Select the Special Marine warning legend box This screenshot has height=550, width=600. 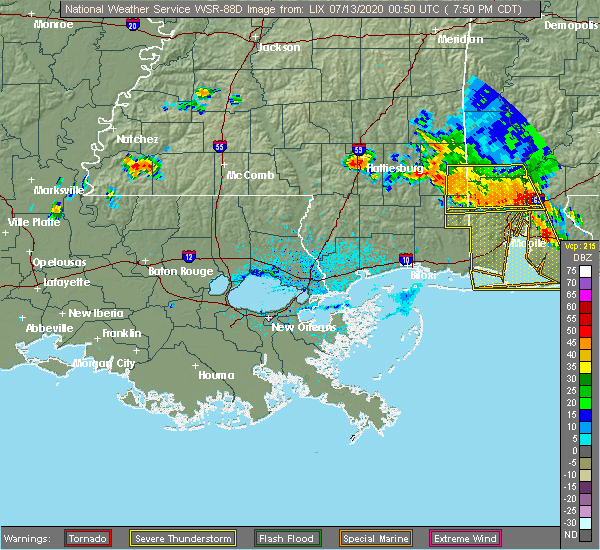(376, 538)
